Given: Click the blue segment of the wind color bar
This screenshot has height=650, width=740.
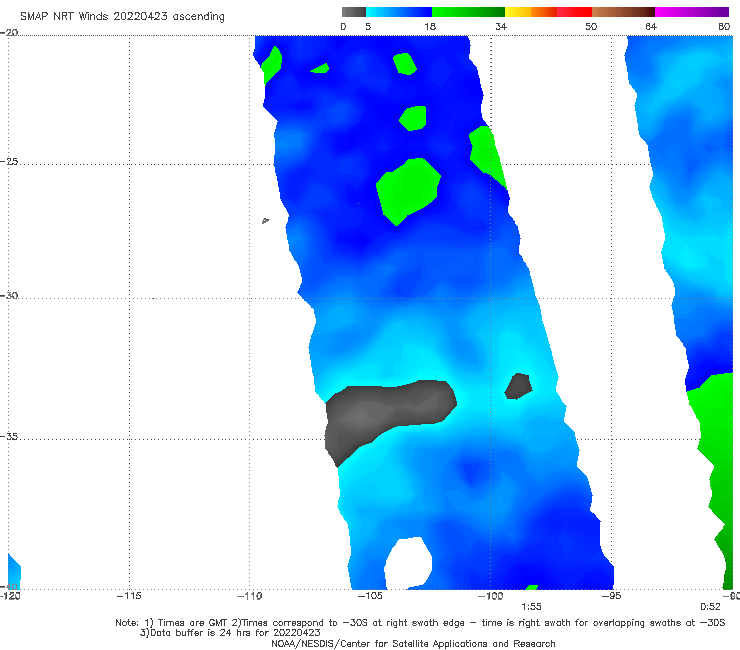Looking at the screenshot, I should pyautogui.click(x=399, y=12).
